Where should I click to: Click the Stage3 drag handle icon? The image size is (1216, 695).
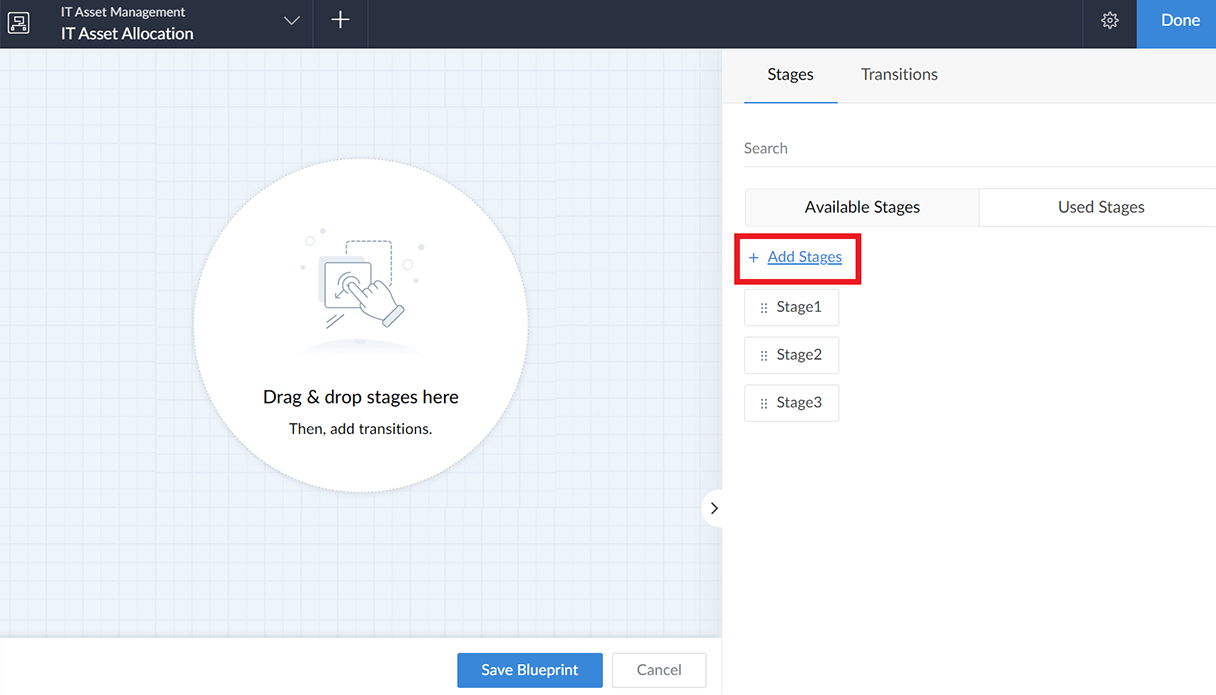pyautogui.click(x=763, y=403)
